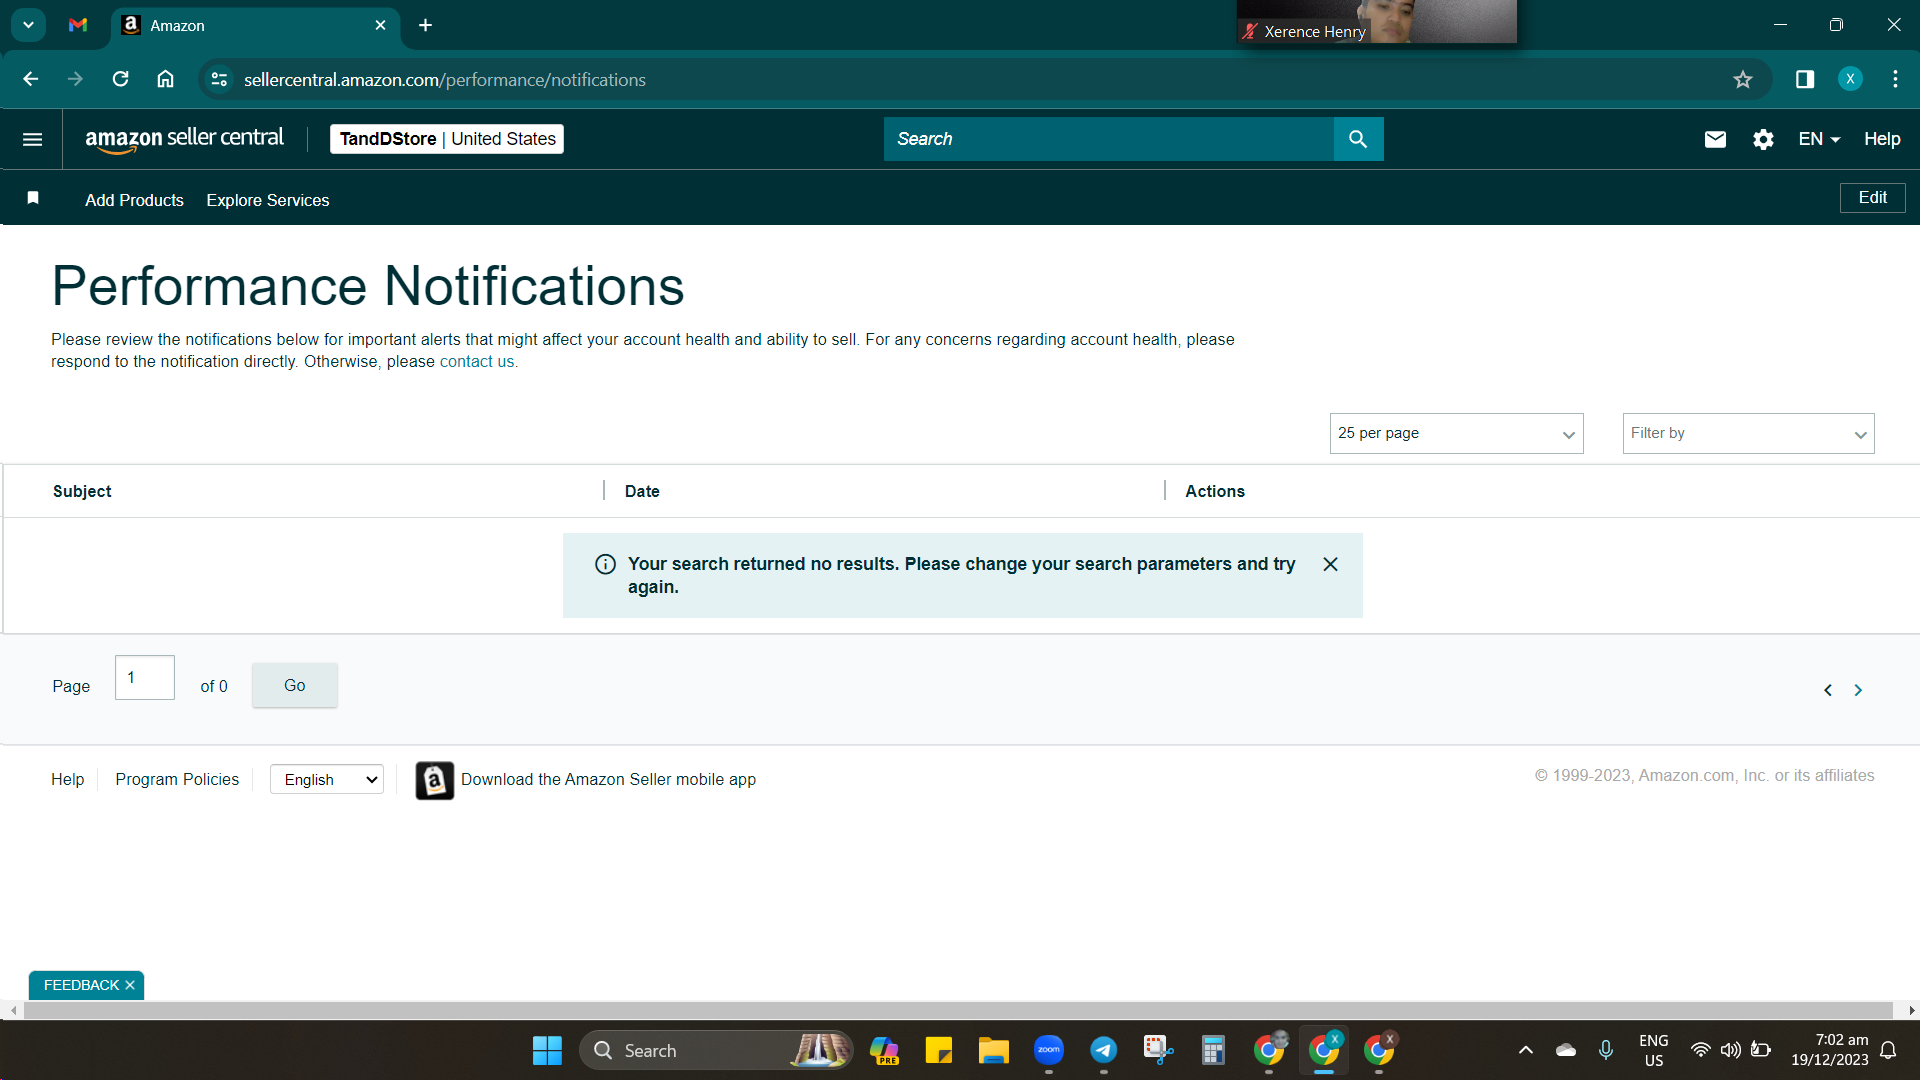
Task: Click the taskbar microphone icon
Action: point(1605,1050)
